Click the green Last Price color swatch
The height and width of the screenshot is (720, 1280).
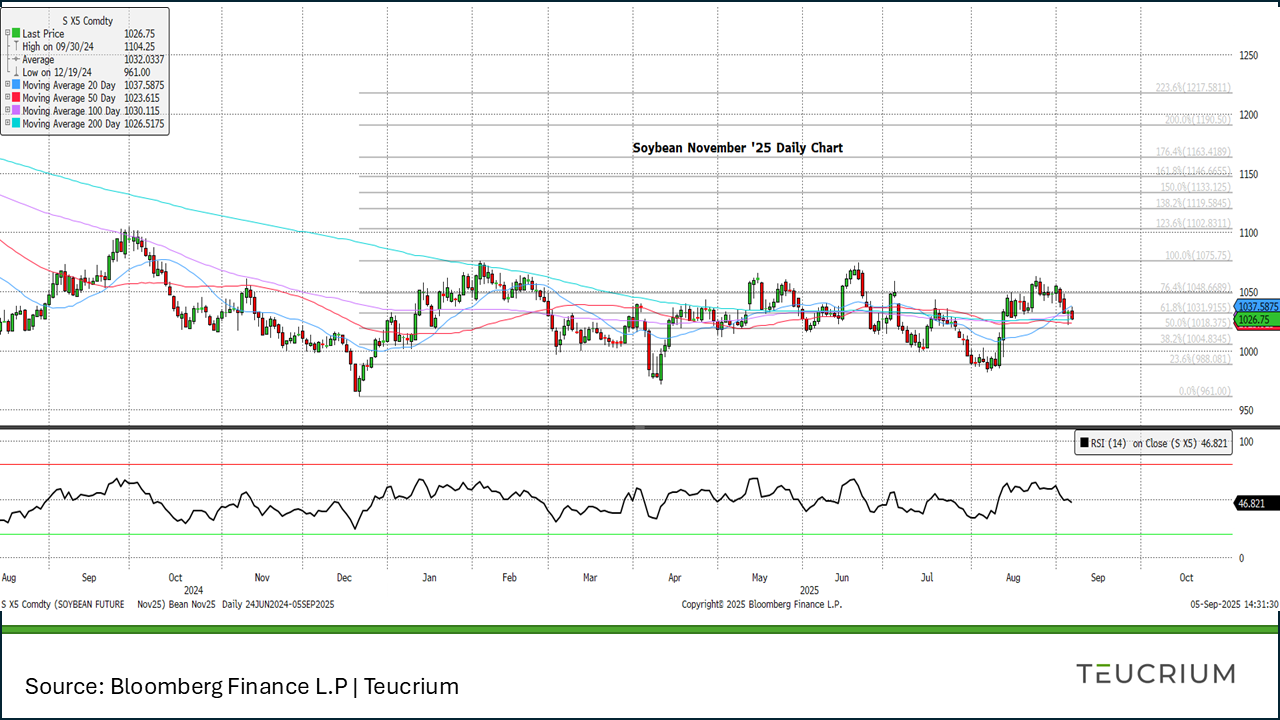pos(16,34)
